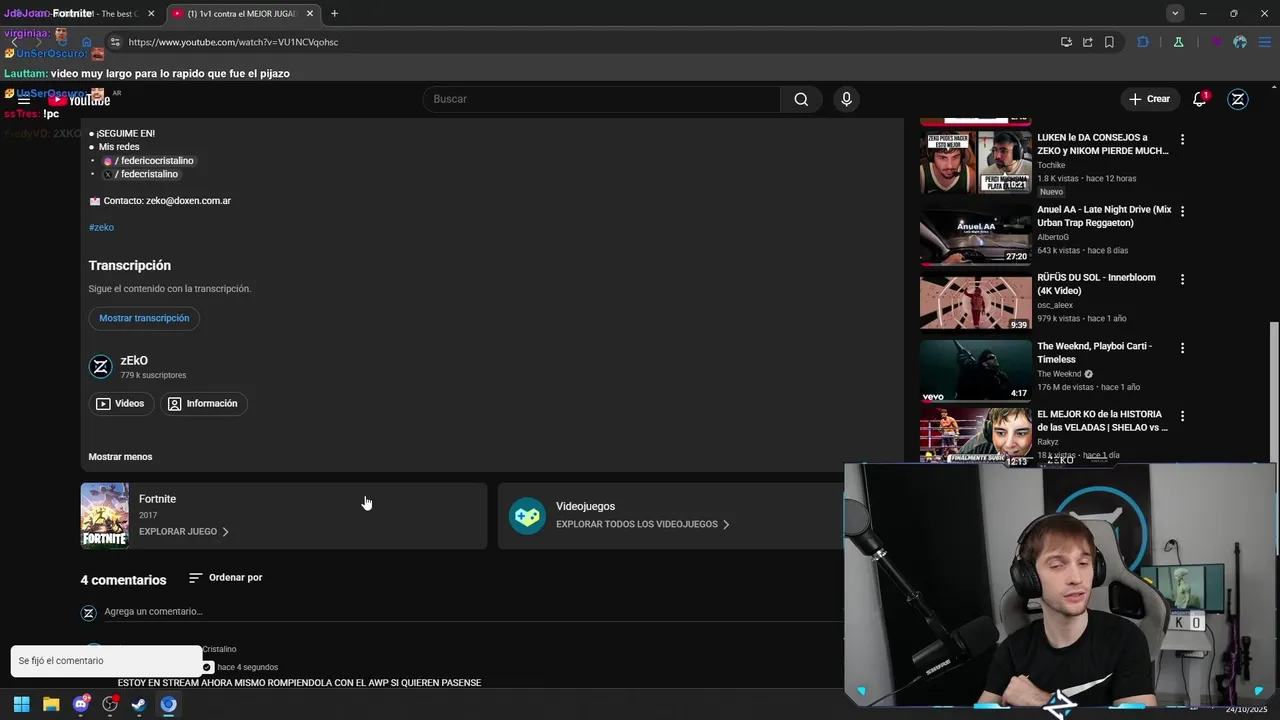Click the #zeko hashtag
The image size is (1280, 720).
[101, 227]
